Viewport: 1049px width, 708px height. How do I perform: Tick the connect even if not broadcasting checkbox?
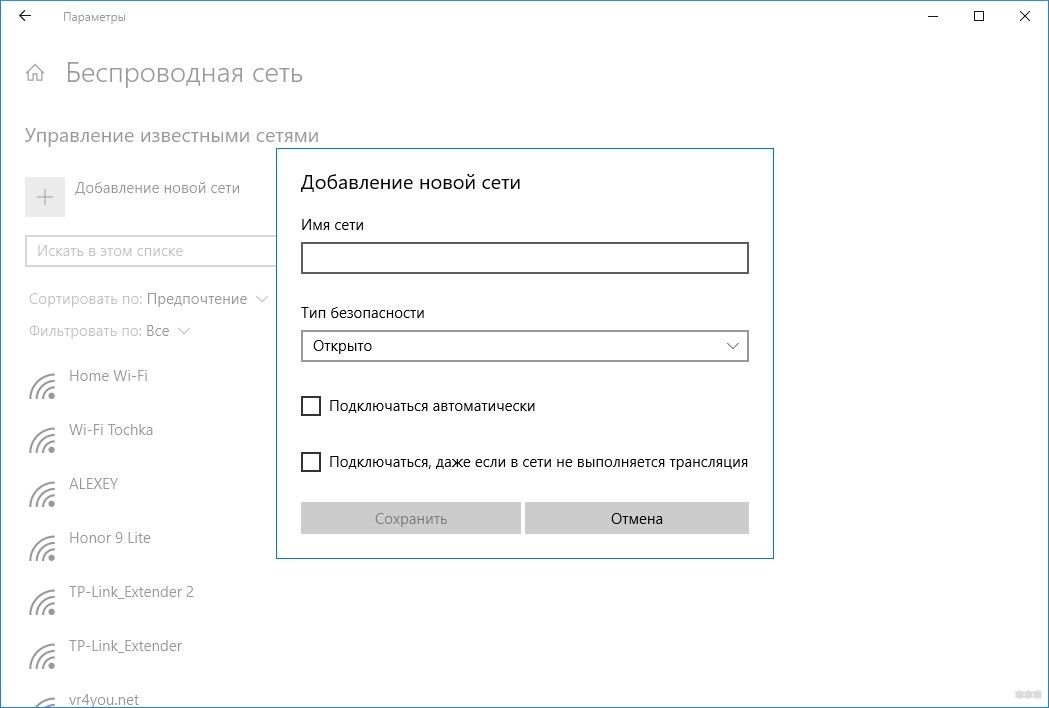[x=311, y=462]
